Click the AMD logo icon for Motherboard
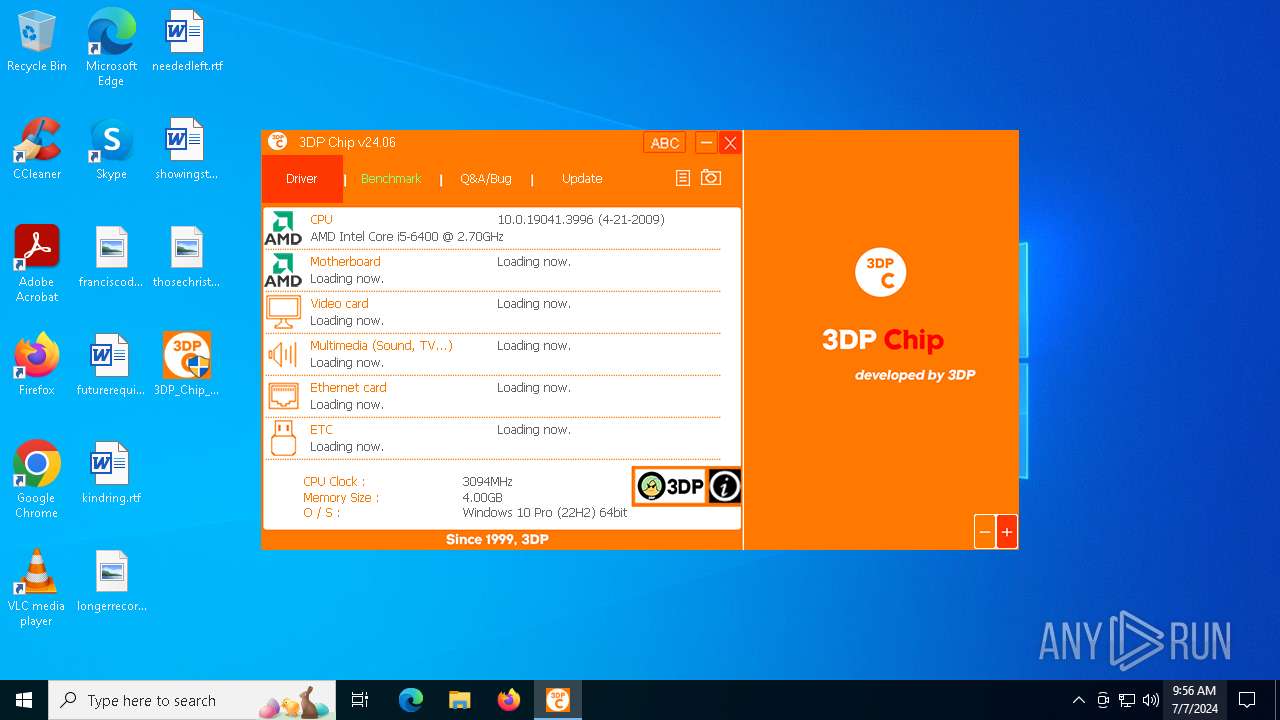Viewport: 1280px width, 720px height. click(283, 270)
